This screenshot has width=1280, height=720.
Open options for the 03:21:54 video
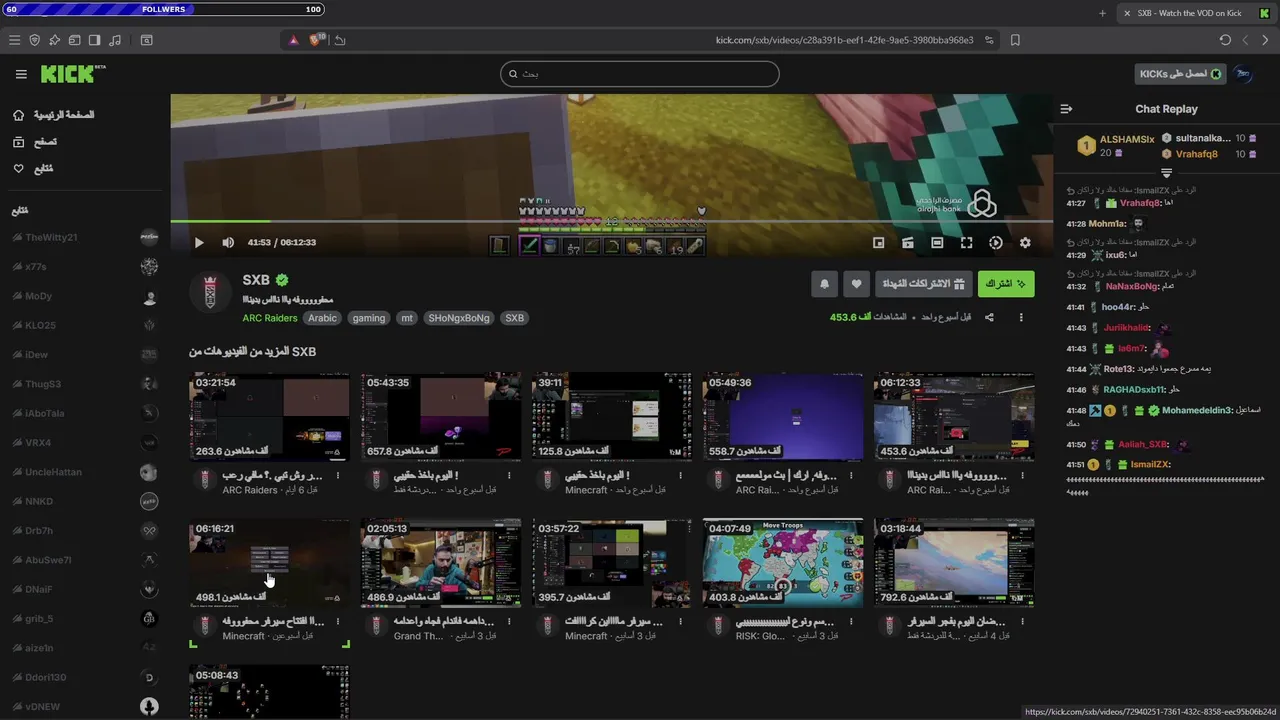pos(338,475)
